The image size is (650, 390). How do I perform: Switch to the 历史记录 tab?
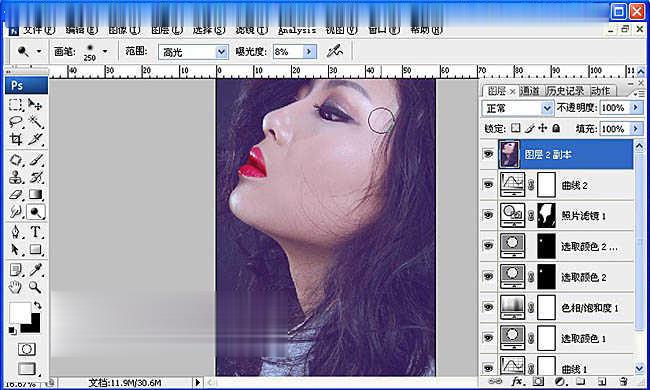(564, 91)
